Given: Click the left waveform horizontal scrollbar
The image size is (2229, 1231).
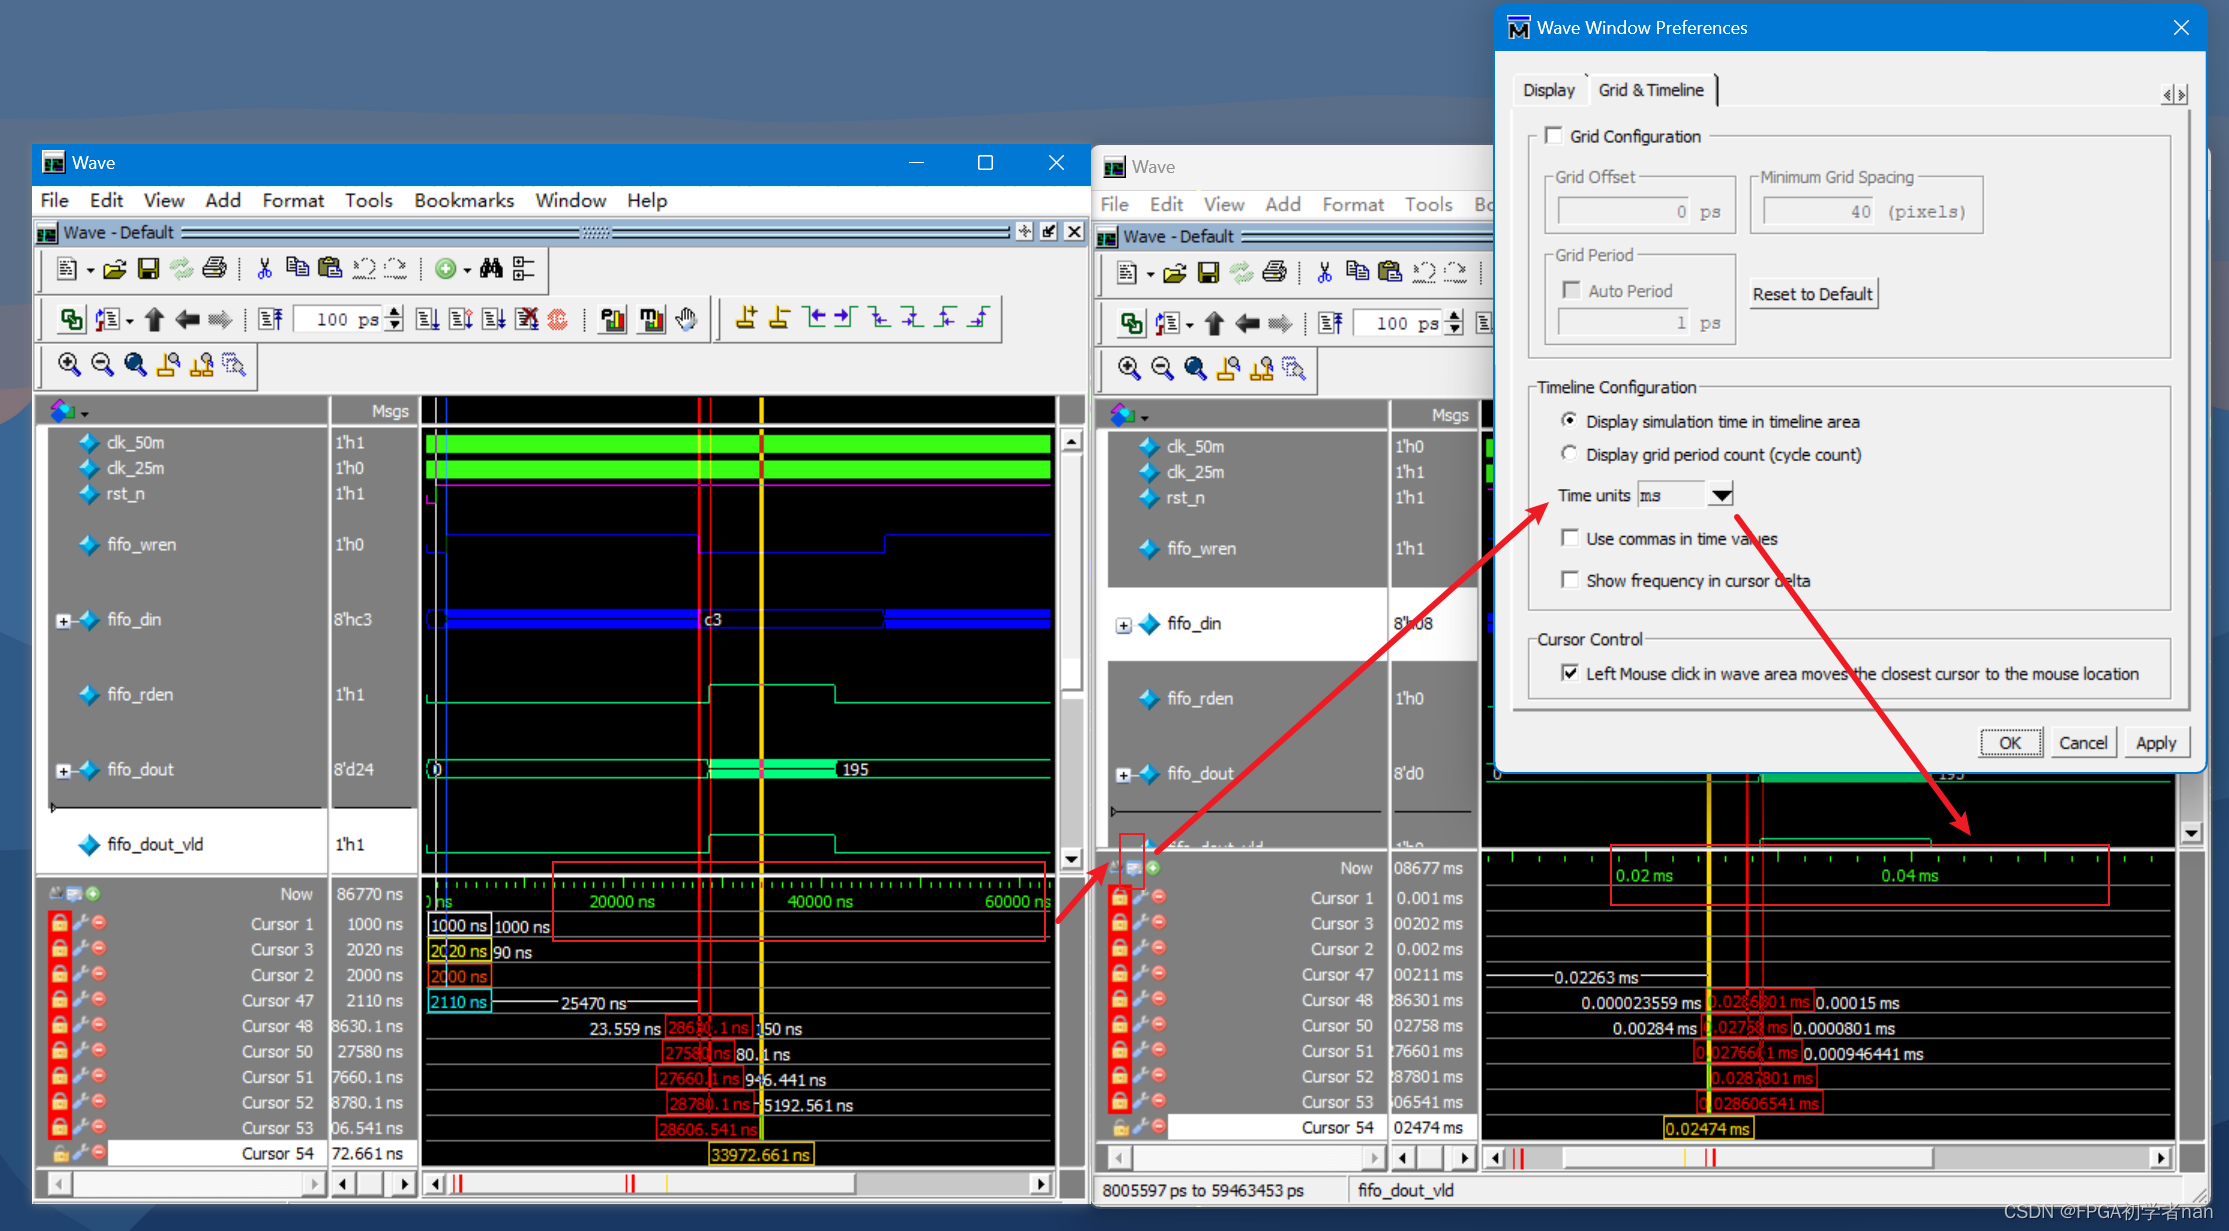Looking at the screenshot, I should 740,1184.
